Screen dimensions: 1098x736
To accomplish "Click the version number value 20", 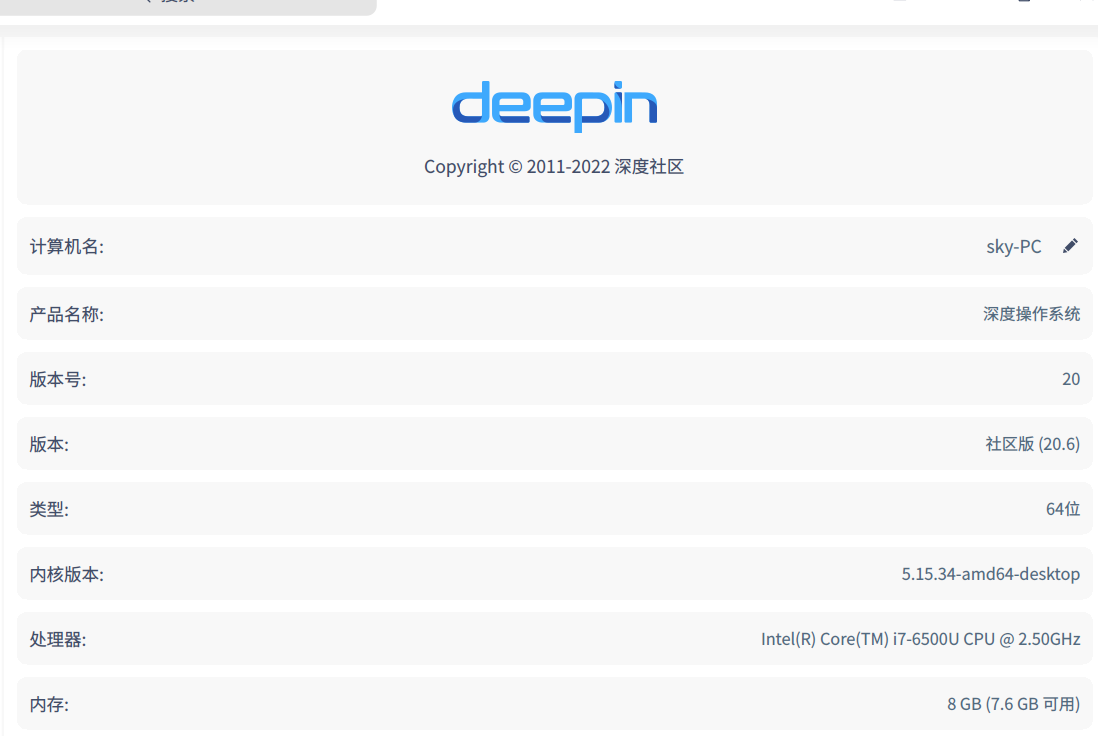I will 1071,379.
